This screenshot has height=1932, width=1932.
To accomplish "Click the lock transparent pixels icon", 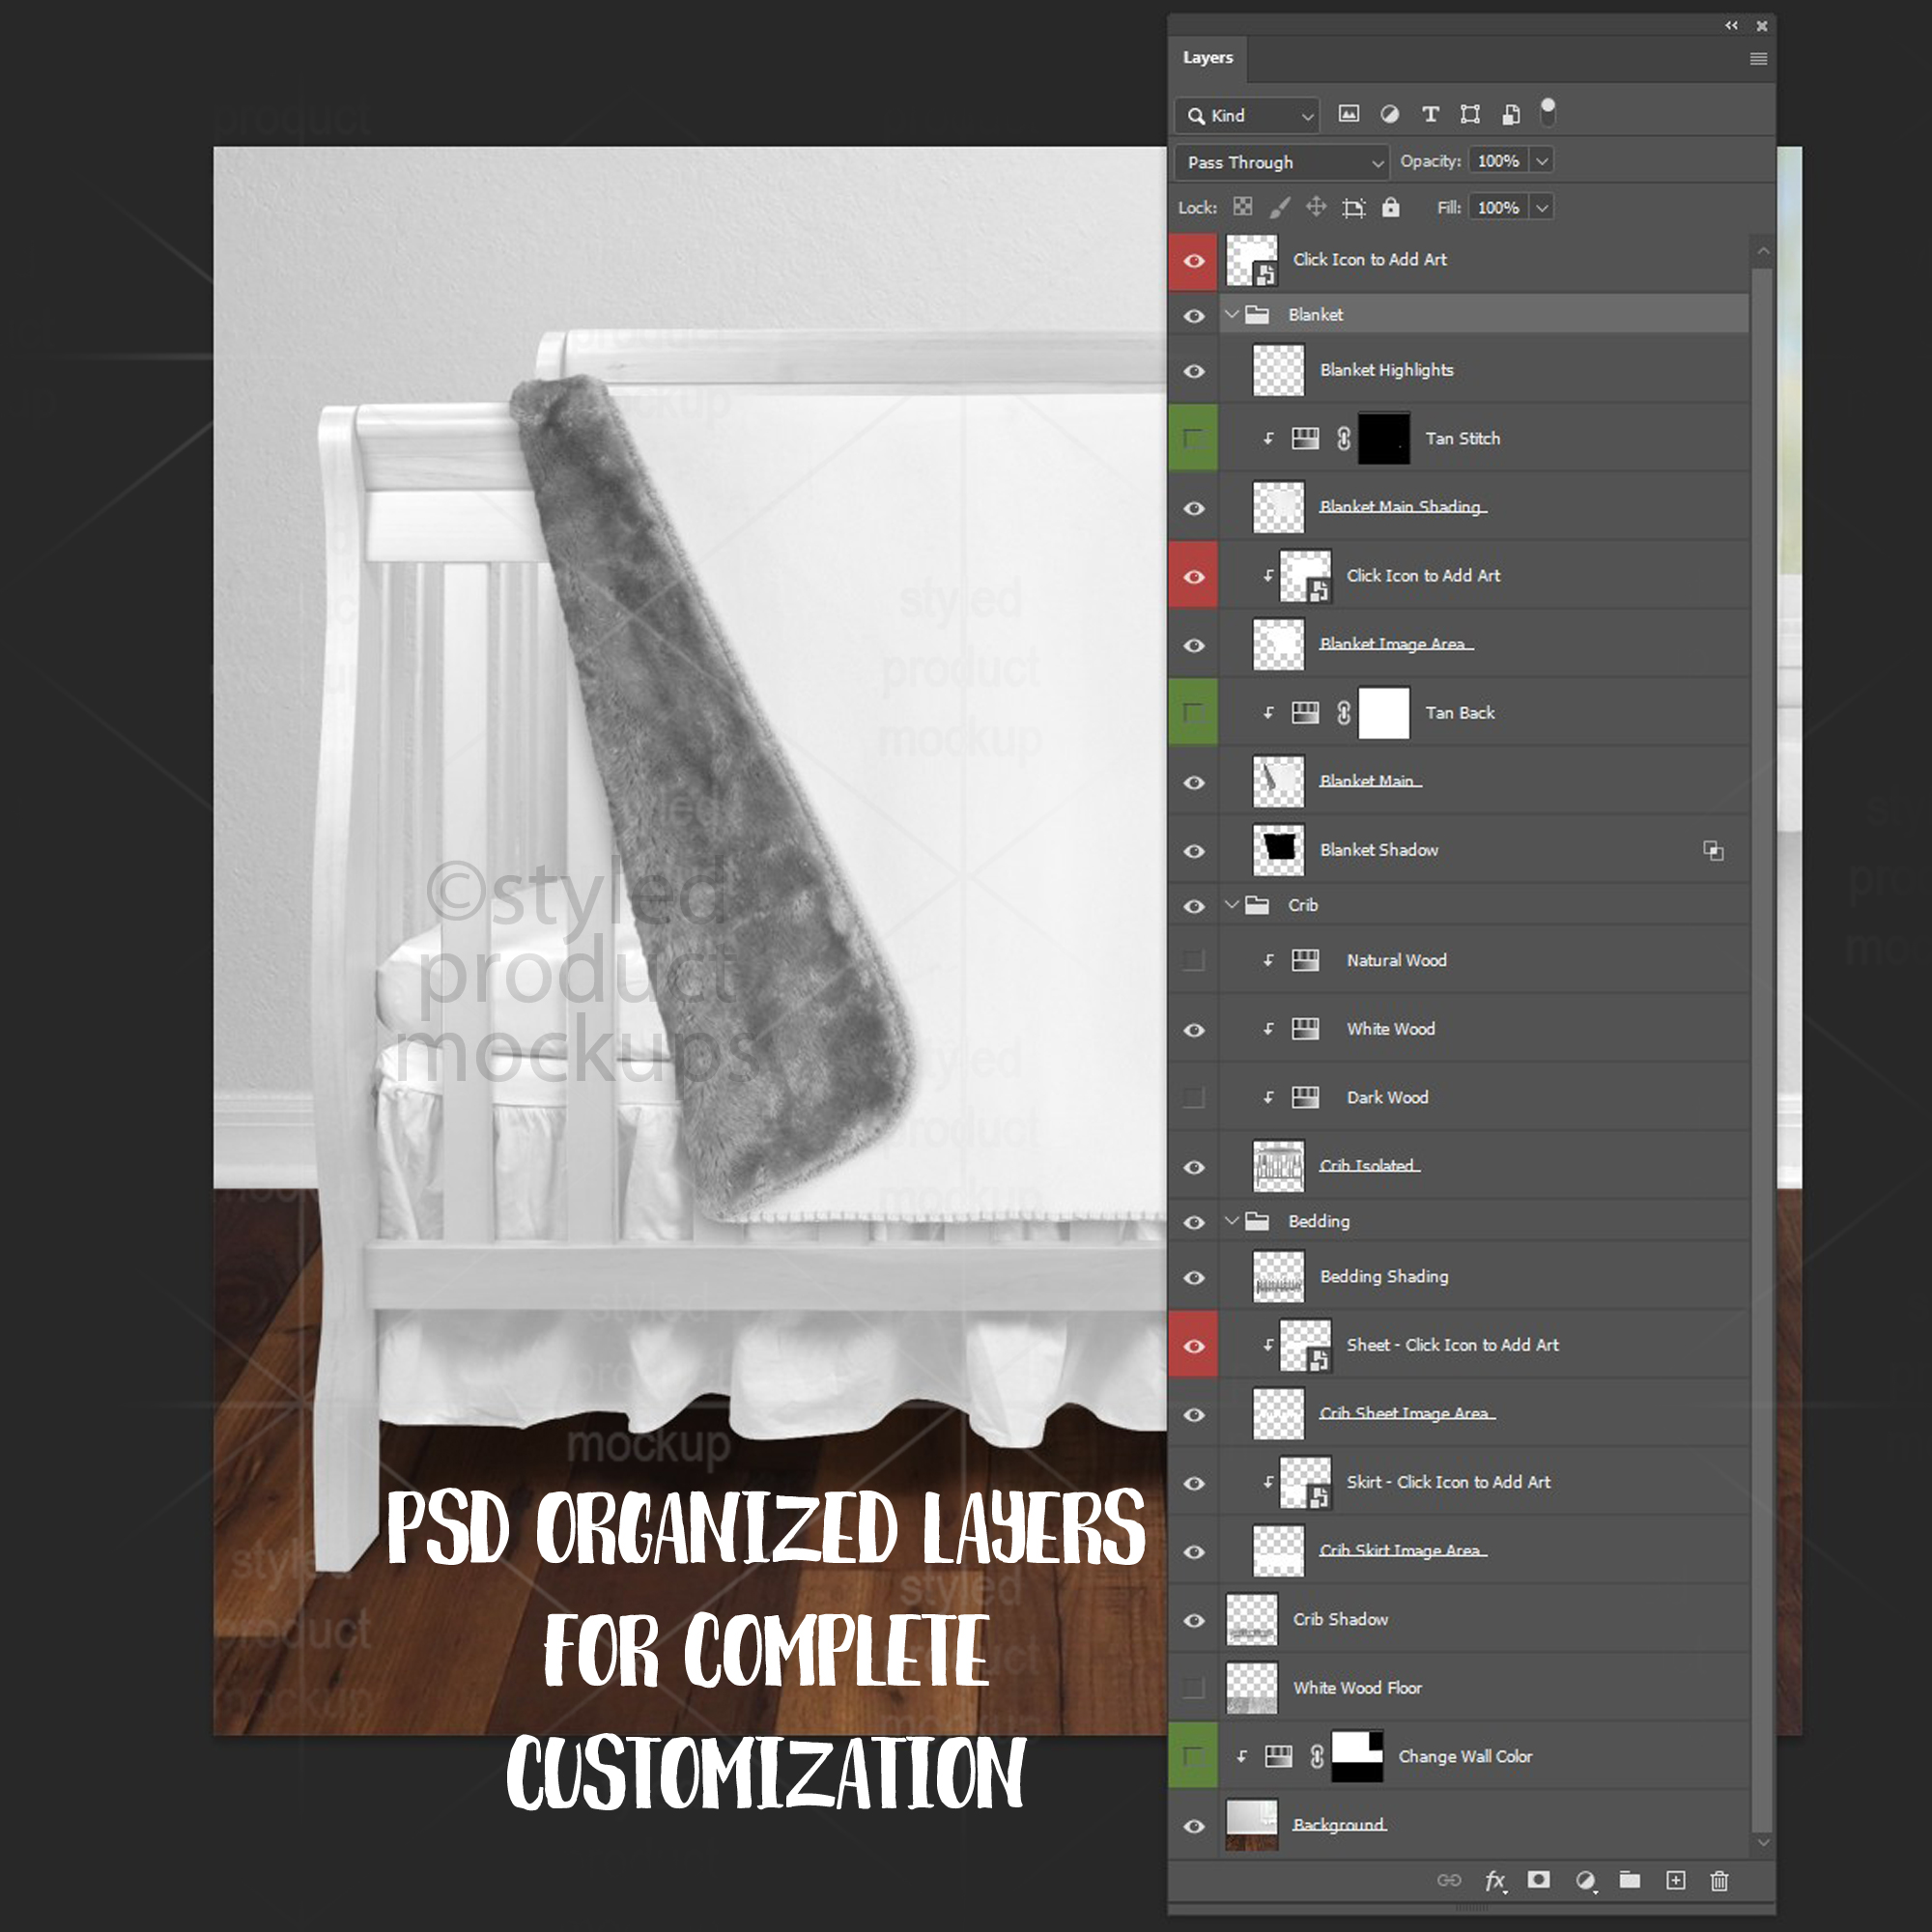I will [1242, 207].
